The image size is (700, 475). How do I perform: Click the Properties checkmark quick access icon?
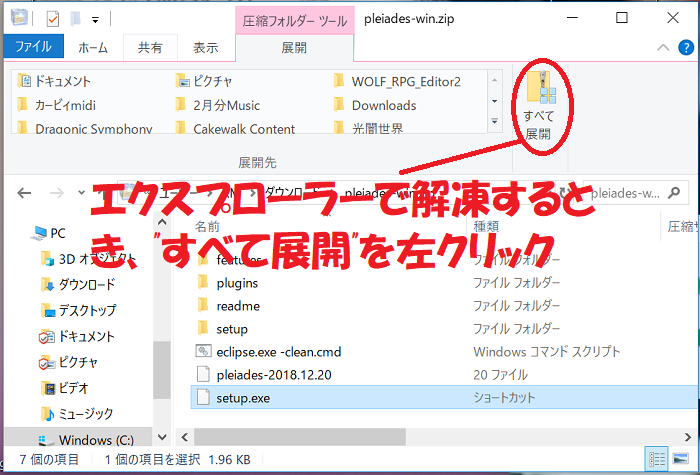[53, 19]
